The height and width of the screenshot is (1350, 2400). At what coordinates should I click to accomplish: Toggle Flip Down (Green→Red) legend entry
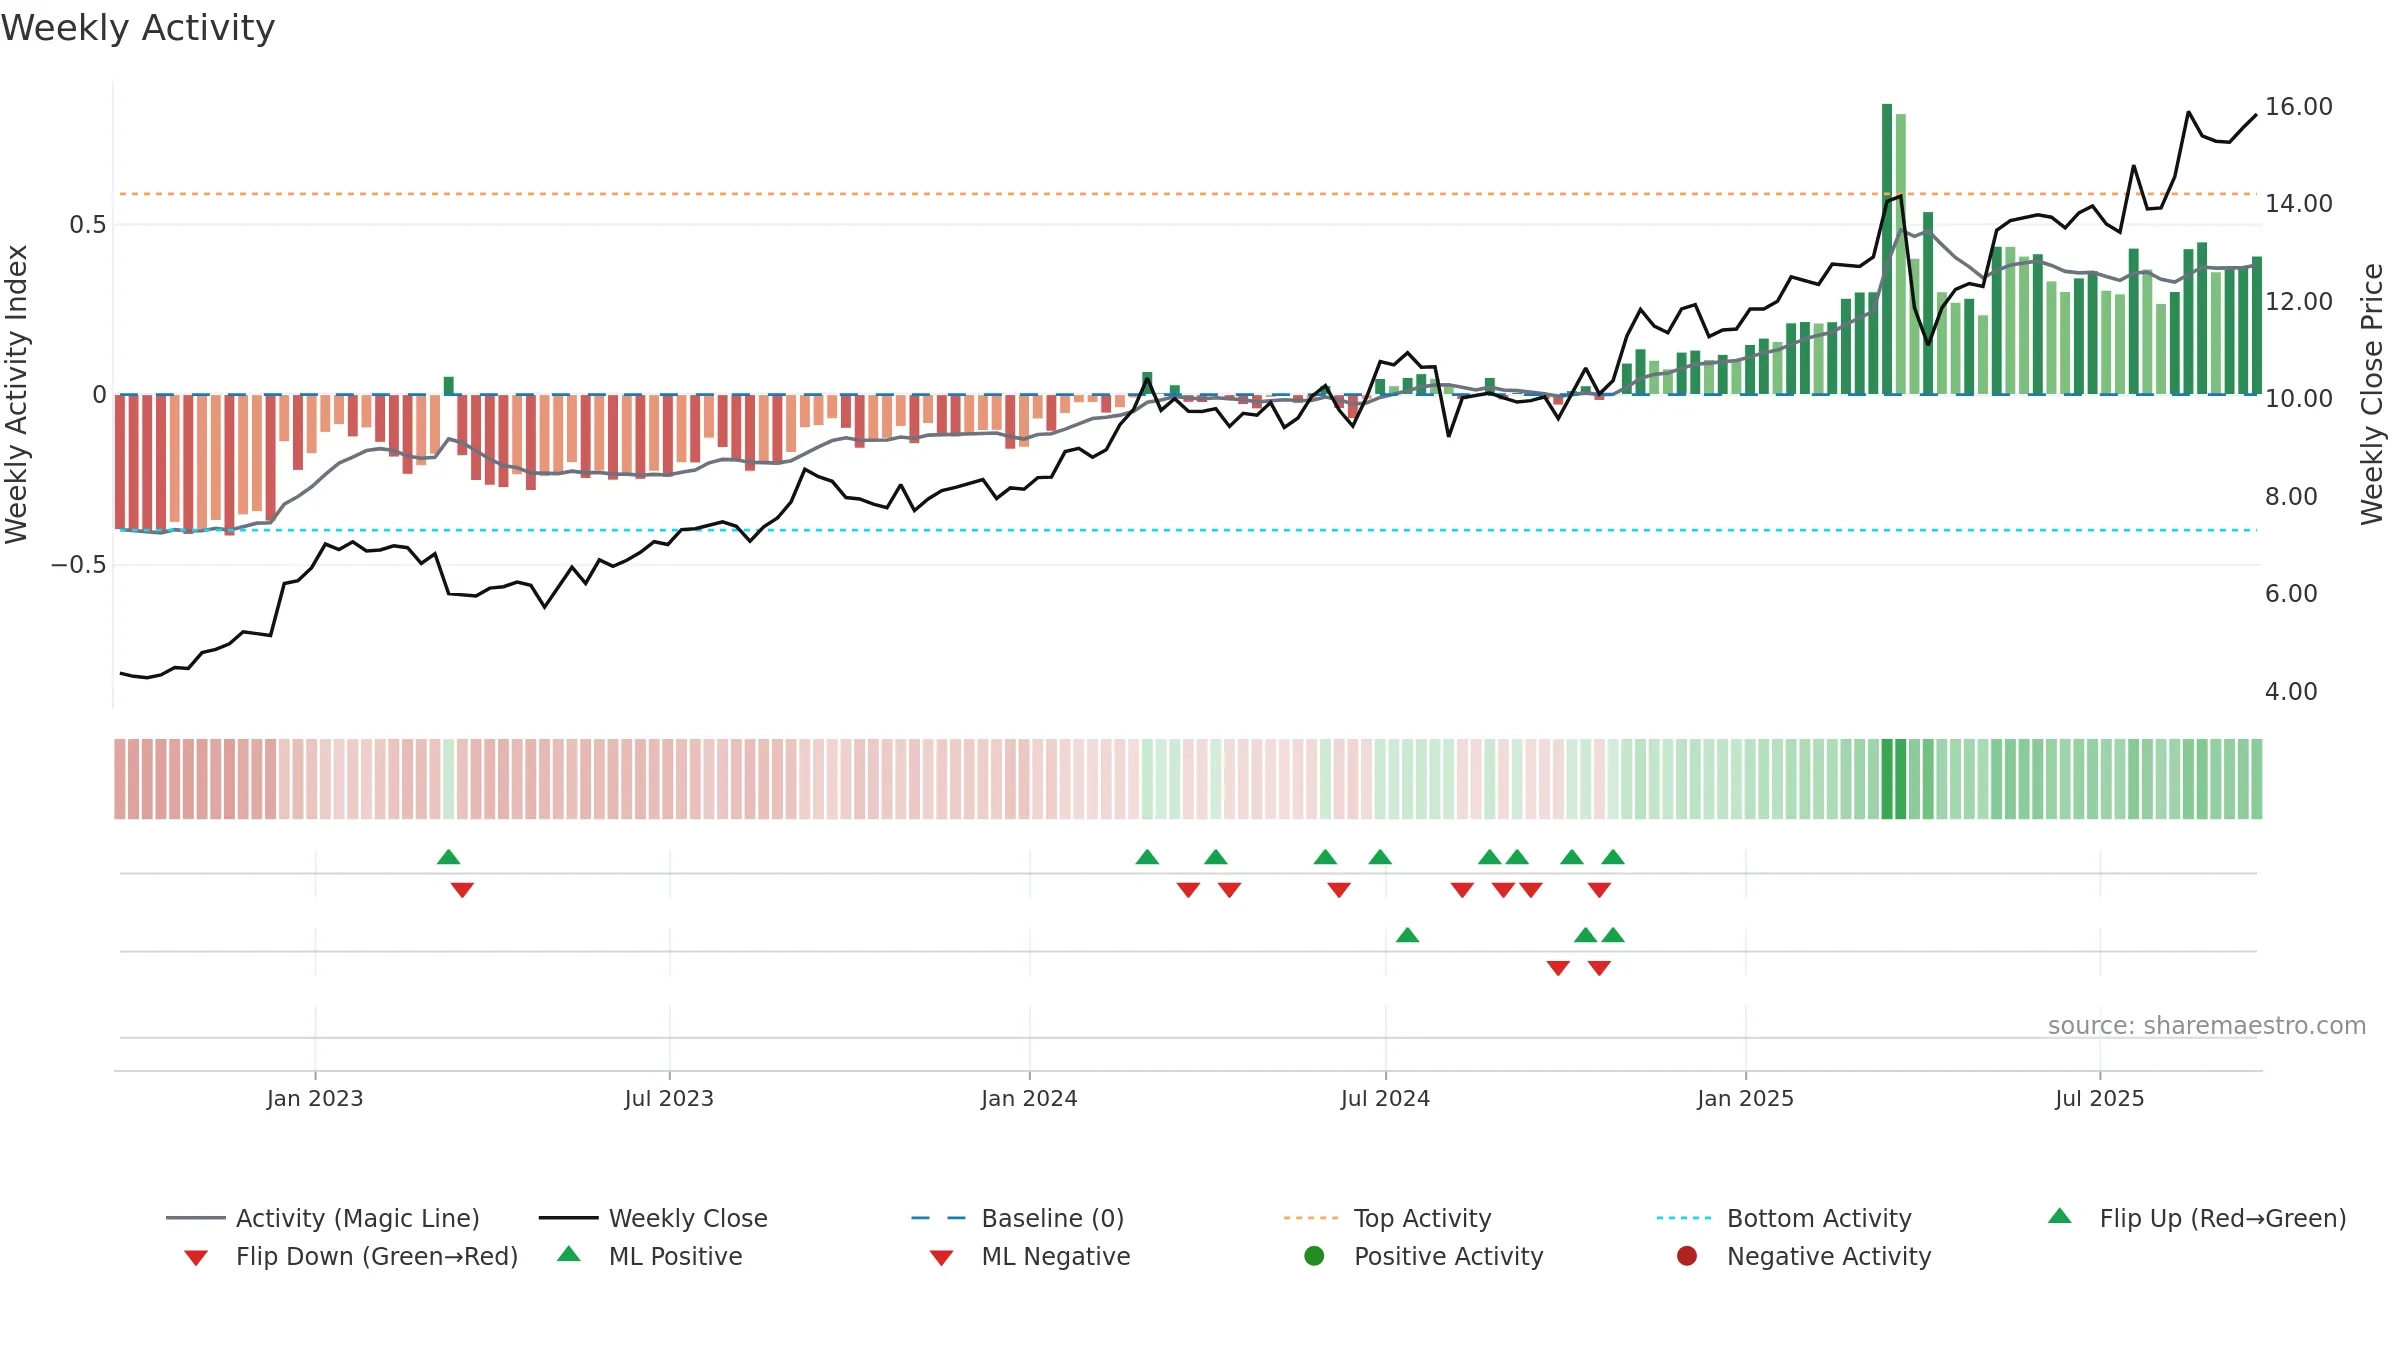click(350, 1256)
